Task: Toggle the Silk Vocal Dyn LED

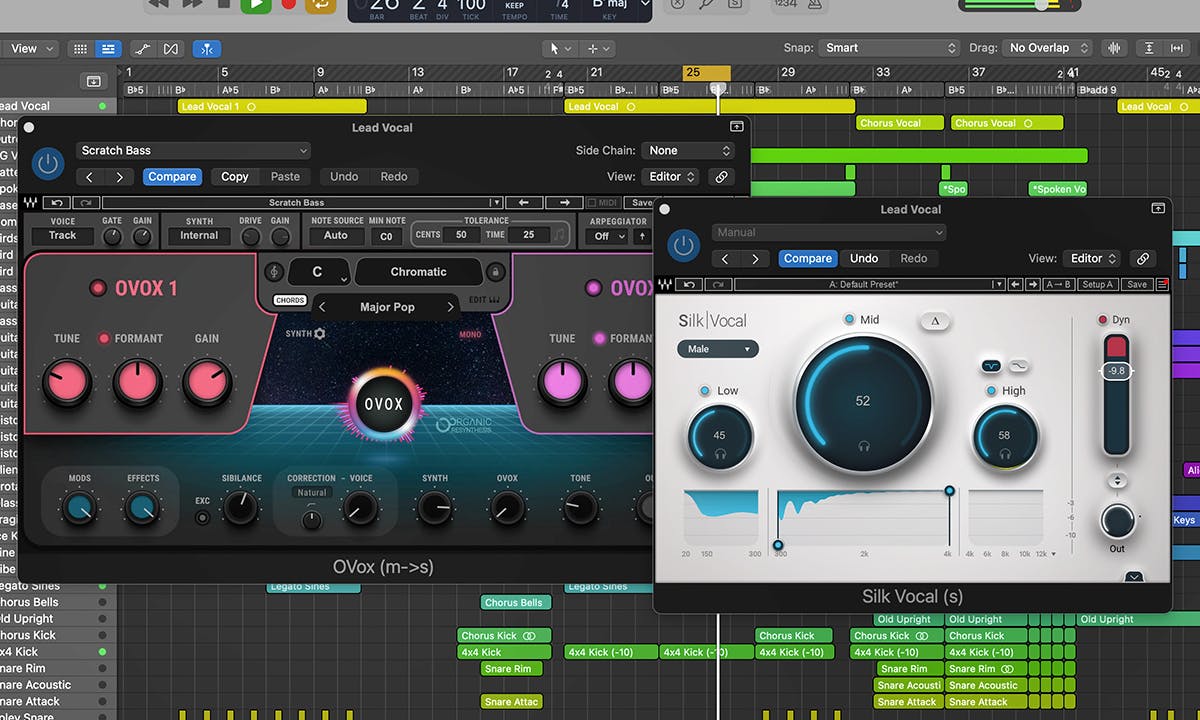Action: (x=1103, y=319)
